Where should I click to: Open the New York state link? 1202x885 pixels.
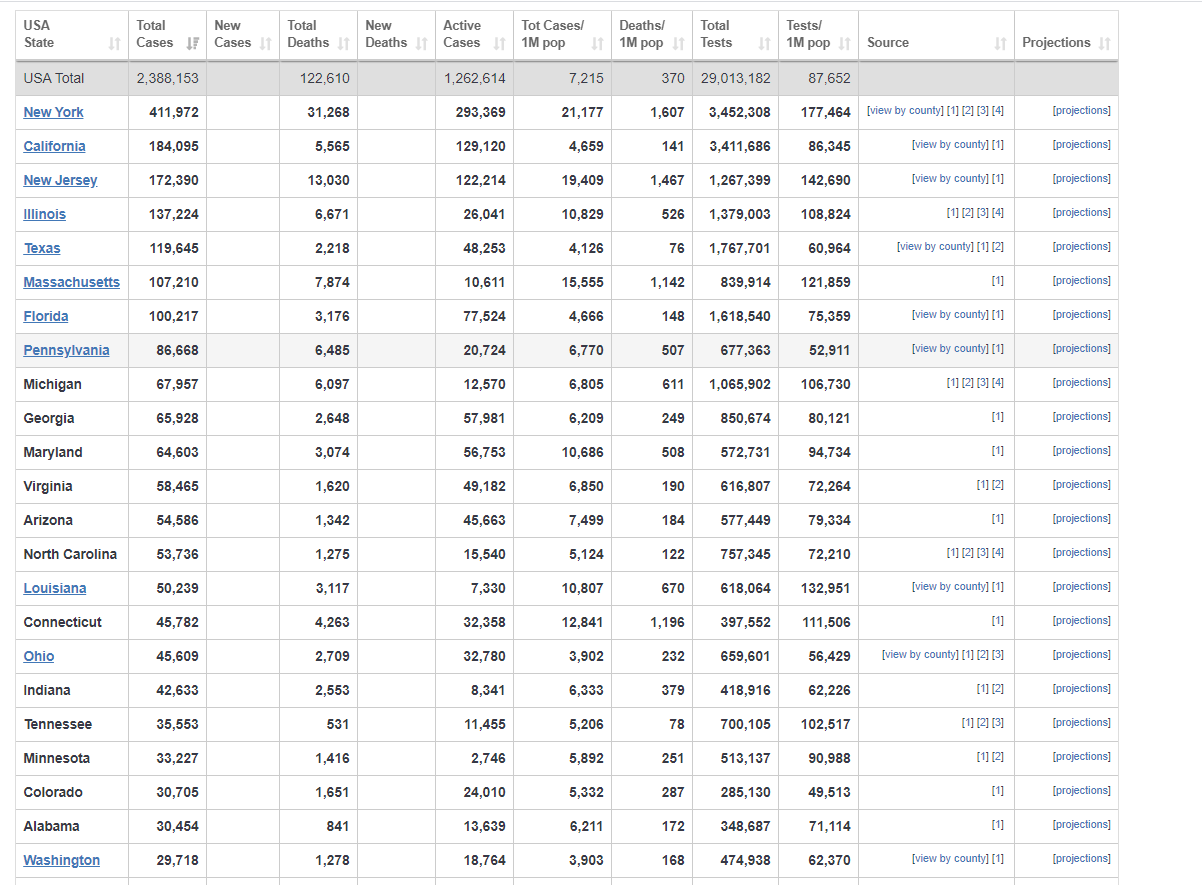point(53,112)
